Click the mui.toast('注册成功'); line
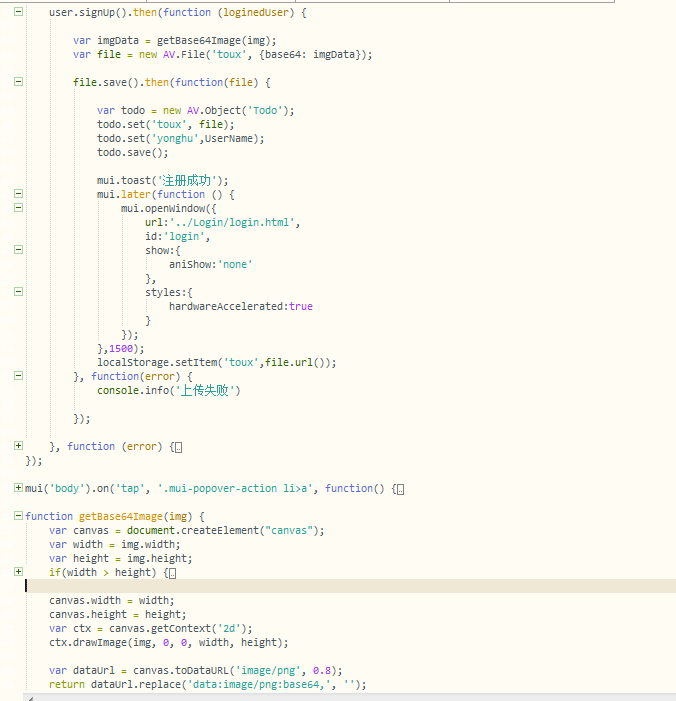The height and width of the screenshot is (701, 676). (163, 181)
